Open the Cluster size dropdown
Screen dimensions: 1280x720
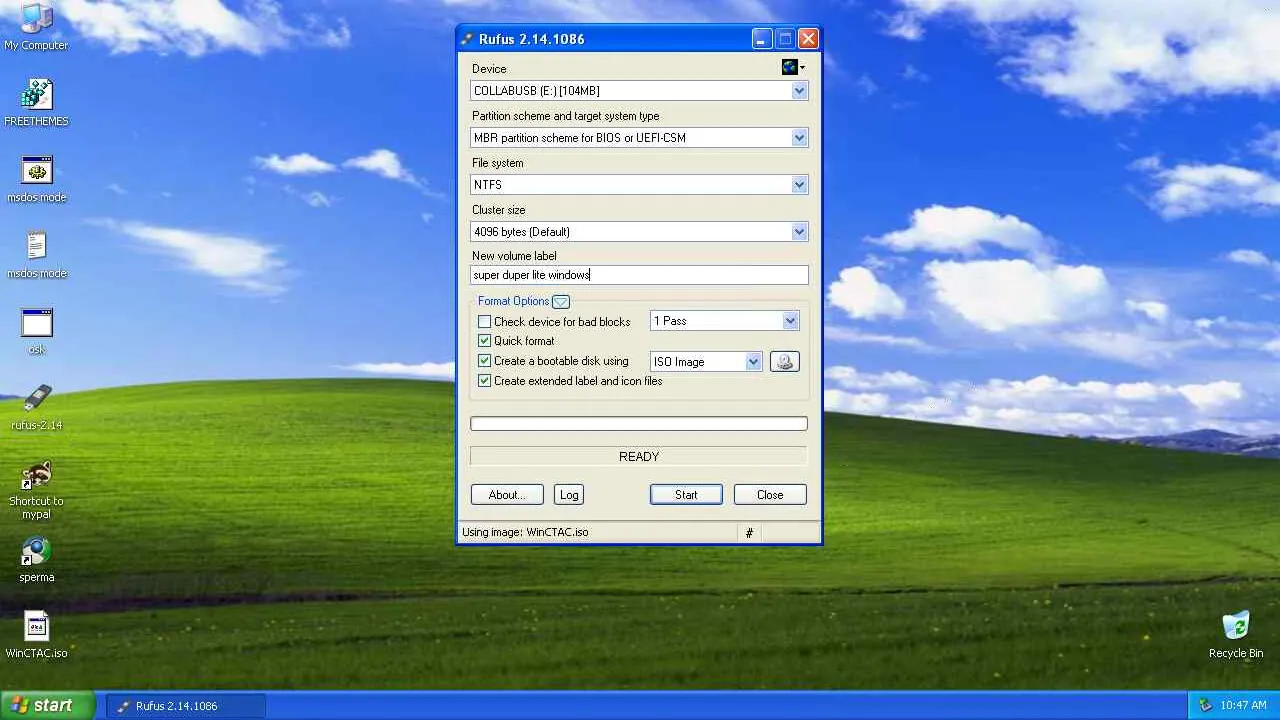click(639, 232)
